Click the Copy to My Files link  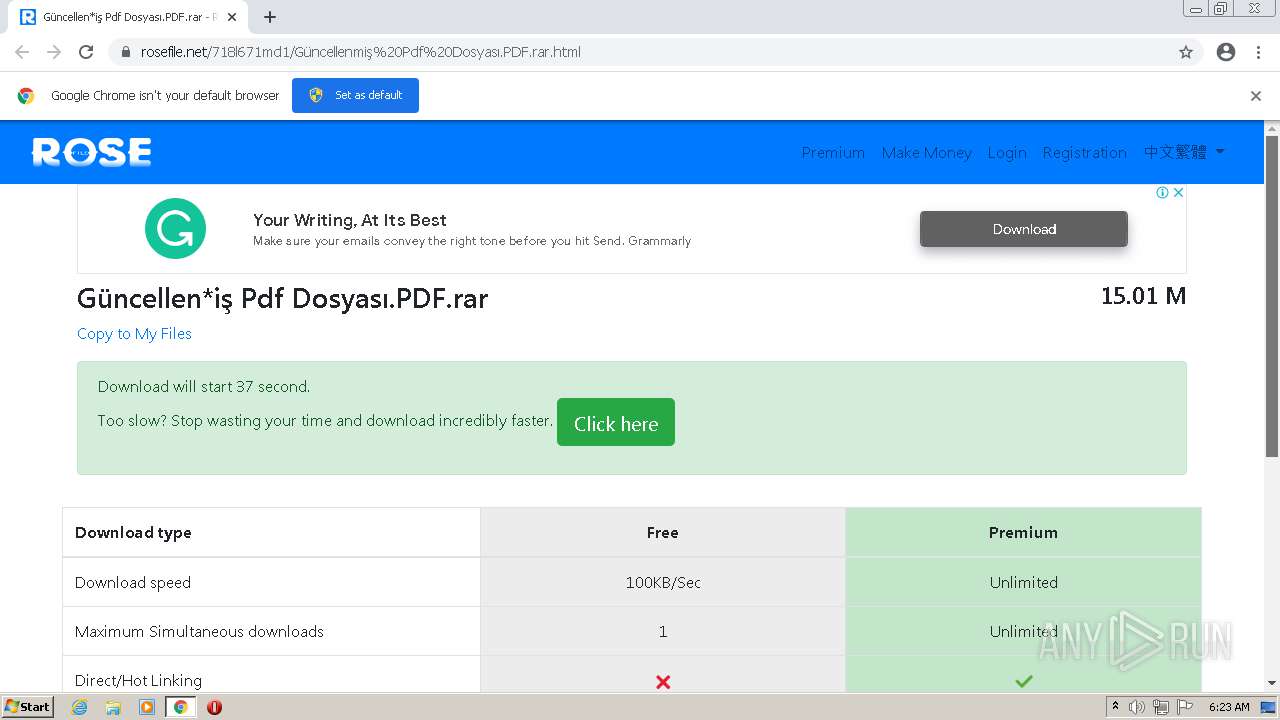[x=134, y=334]
